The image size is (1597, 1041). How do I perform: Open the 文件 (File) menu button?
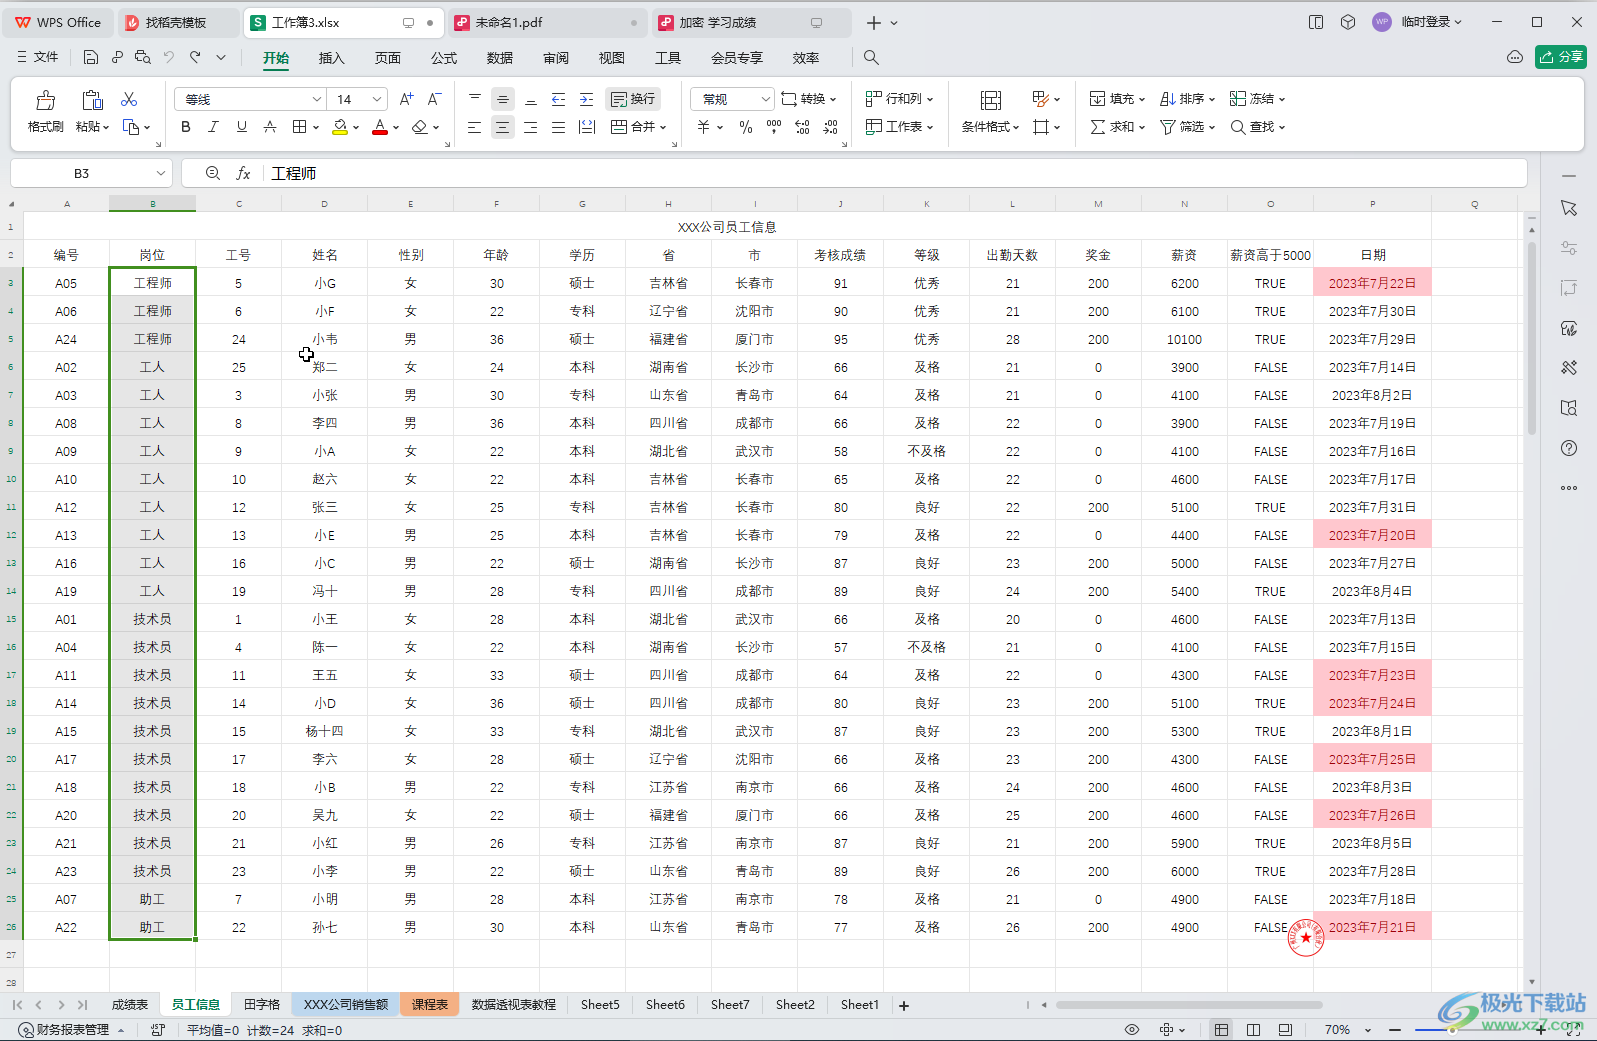pyautogui.click(x=38, y=58)
